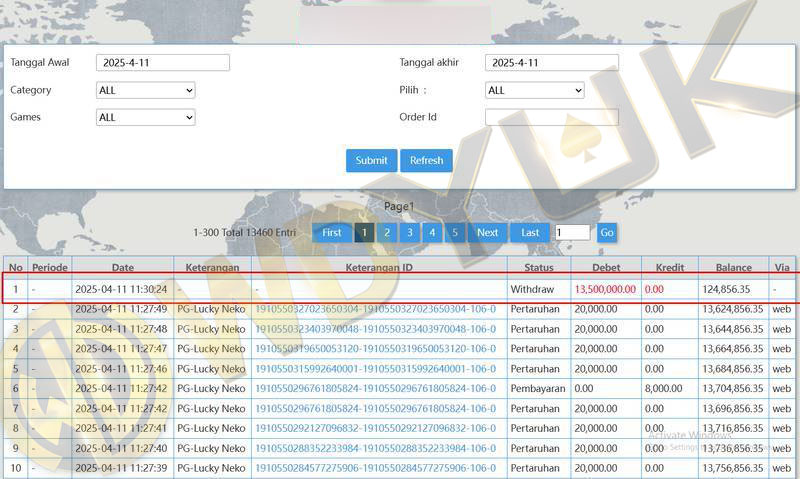Select page 1 in pagination
The height and width of the screenshot is (479, 800).
coord(364,233)
